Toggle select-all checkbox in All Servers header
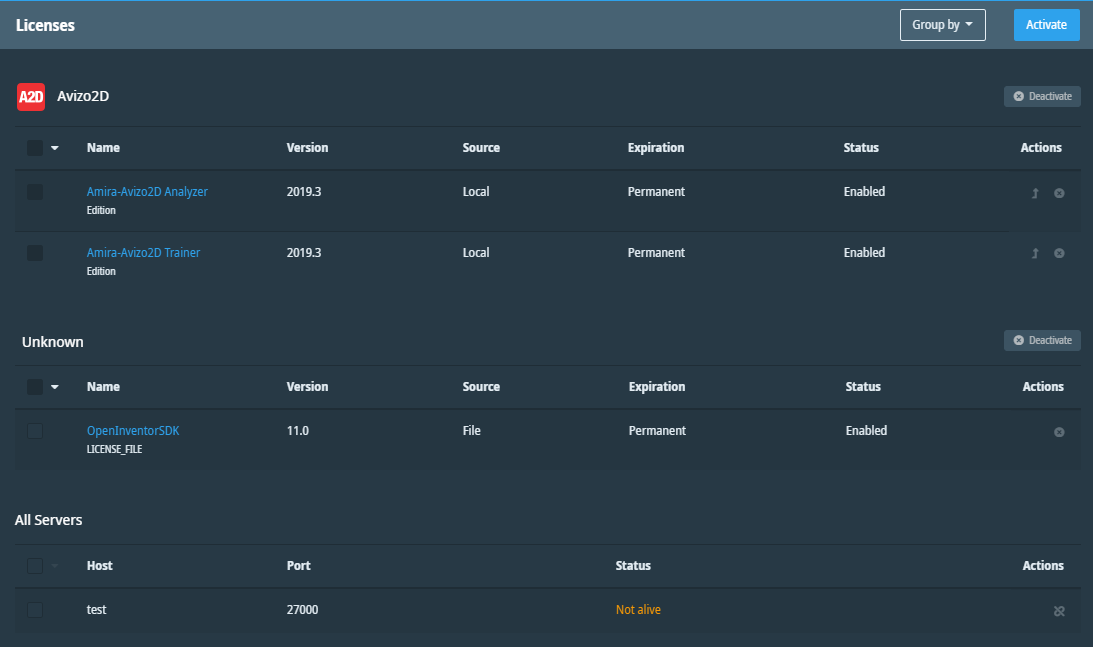 point(35,566)
